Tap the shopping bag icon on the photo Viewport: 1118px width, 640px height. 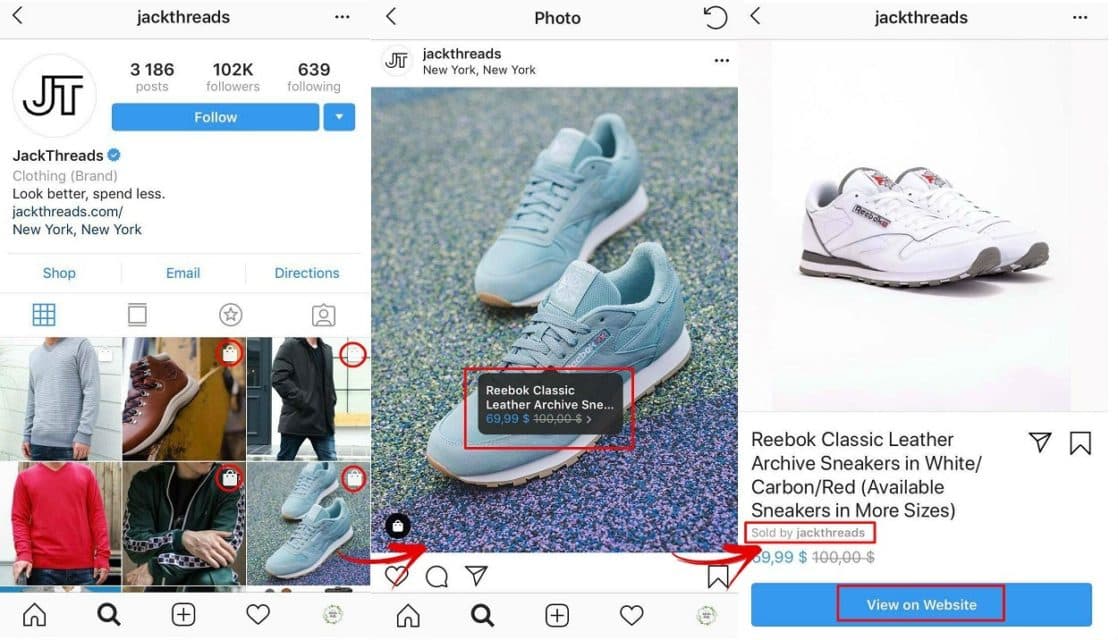(398, 526)
